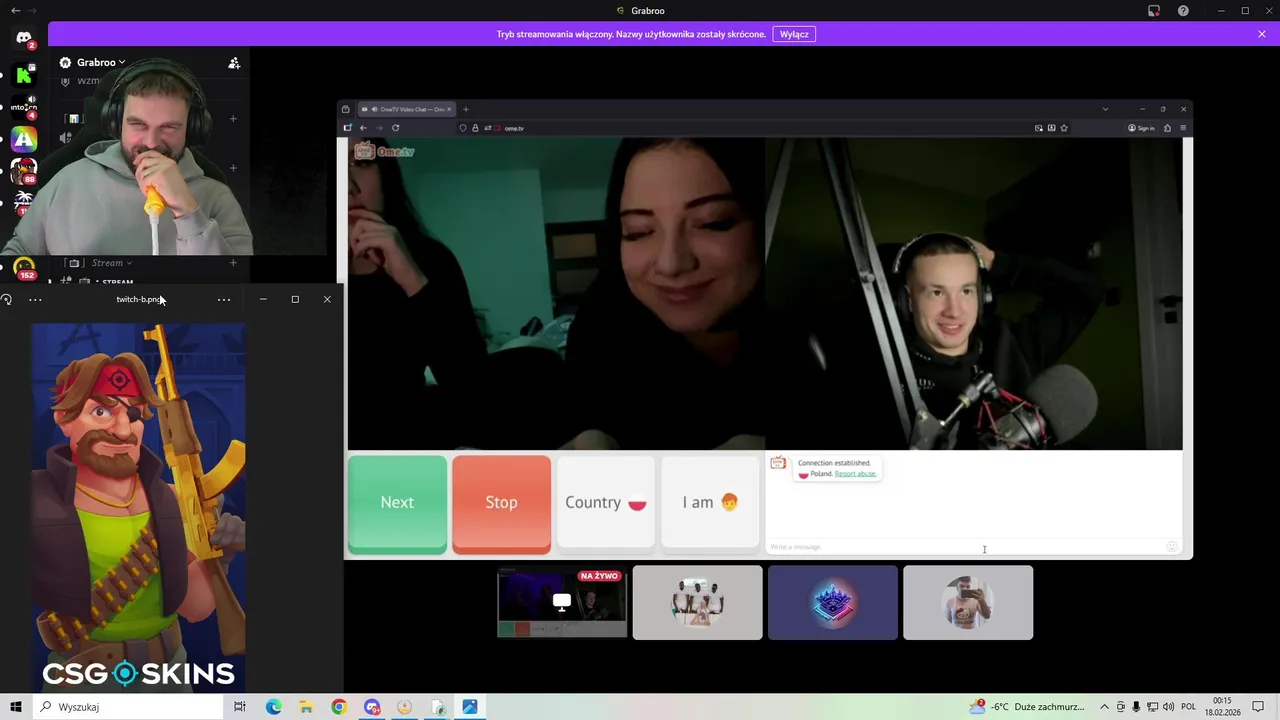Open the Discord inbox icon in title bar
The height and width of the screenshot is (720, 1280).
point(1154,11)
